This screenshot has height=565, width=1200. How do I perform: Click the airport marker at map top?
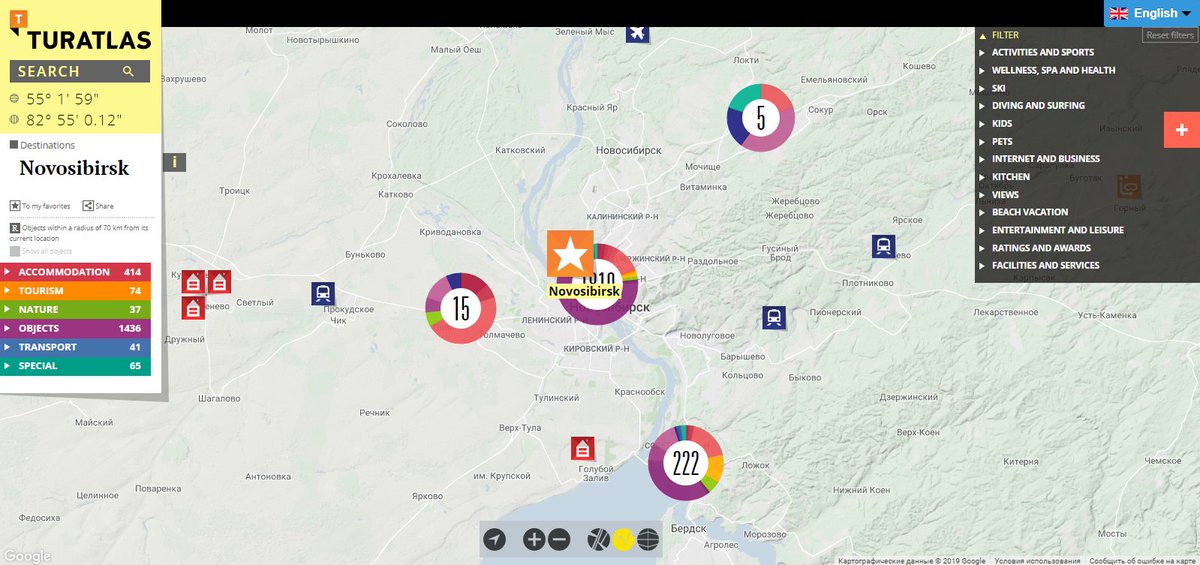[x=637, y=33]
